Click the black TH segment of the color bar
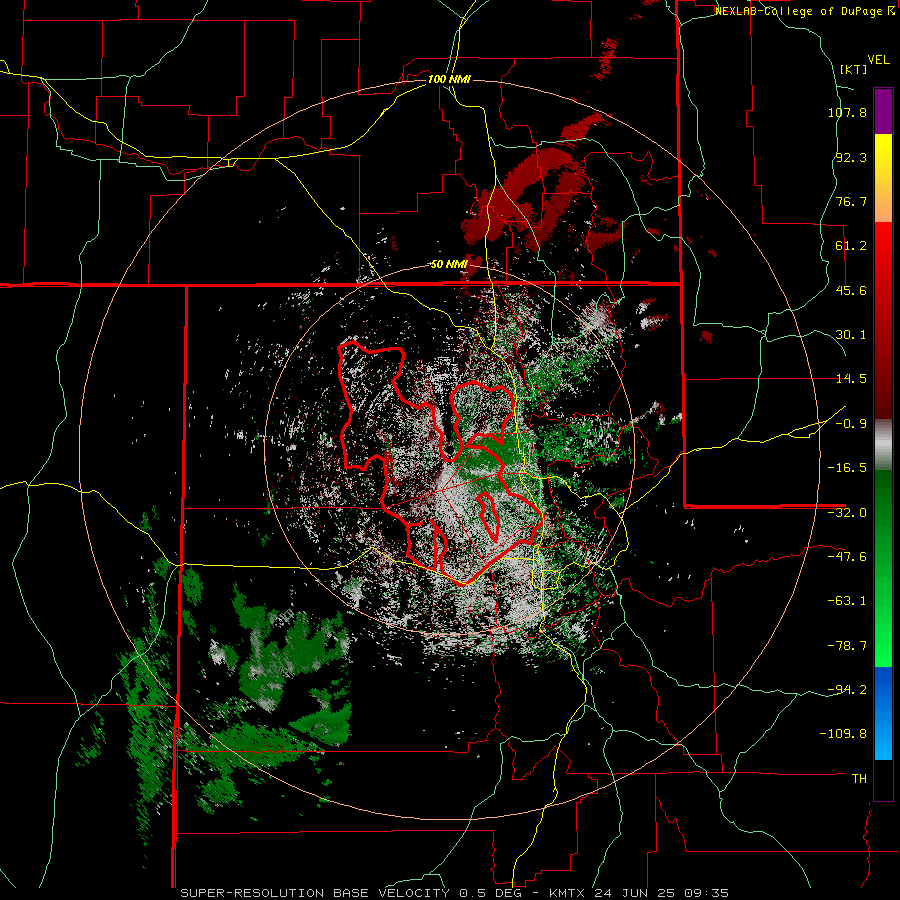Viewport: 900px width, 900px height. pos(883,779)
